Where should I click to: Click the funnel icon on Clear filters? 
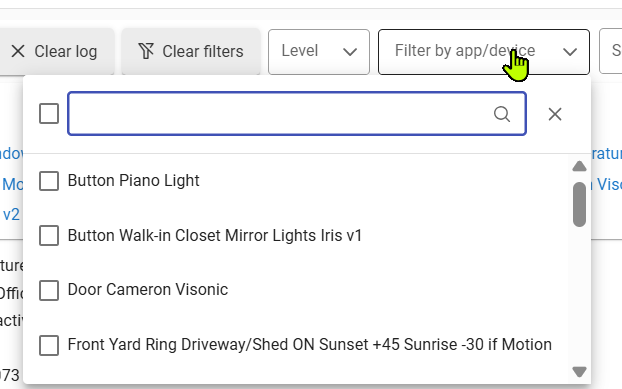146,52
